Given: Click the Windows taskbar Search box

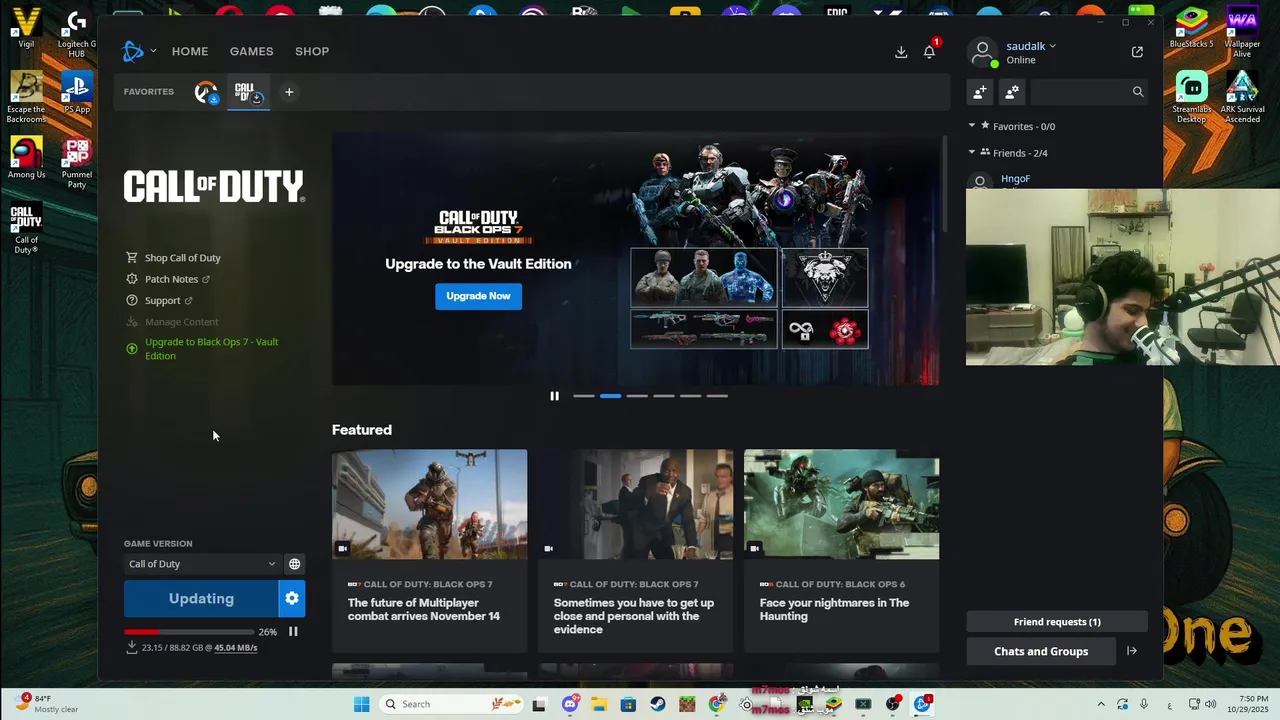Looking at the screenshot, I should [x=452, y=704].
